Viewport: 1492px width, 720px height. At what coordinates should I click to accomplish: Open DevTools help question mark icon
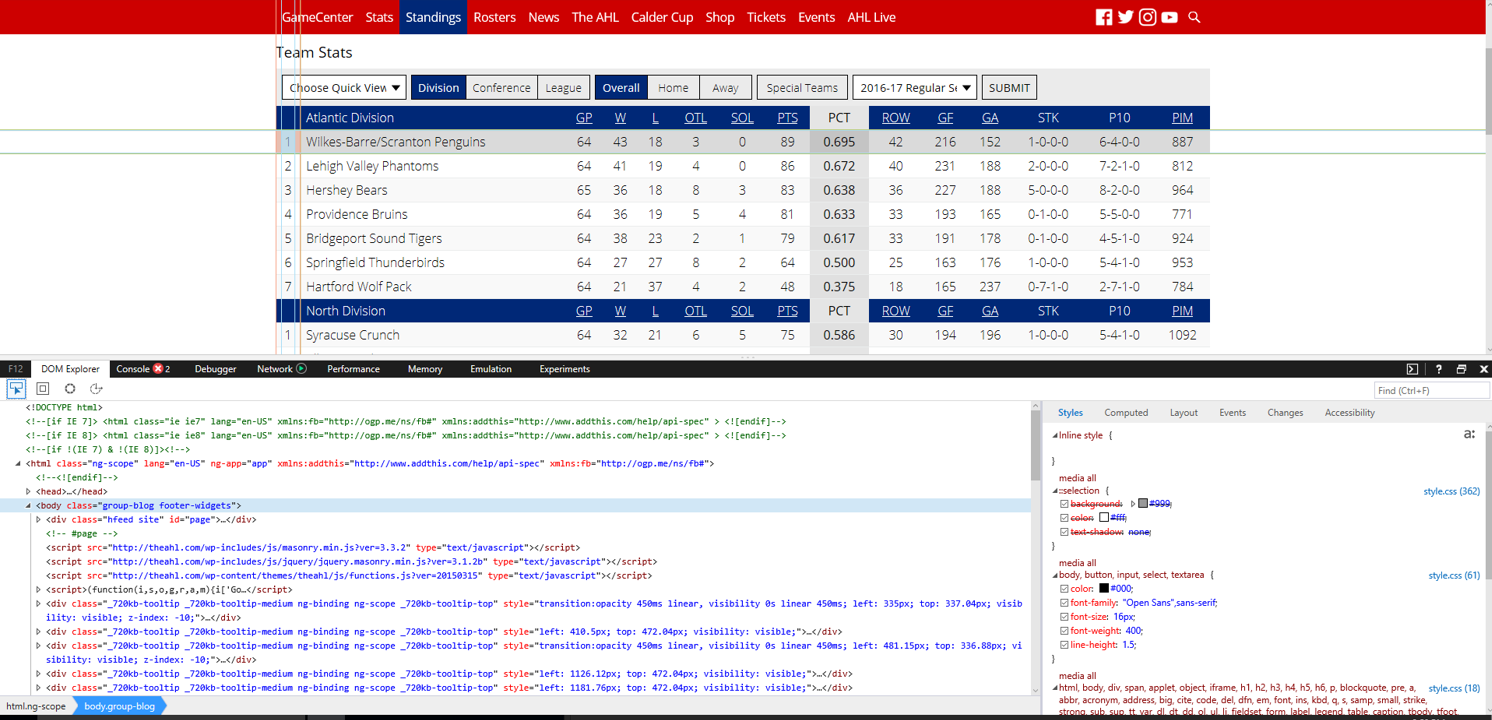pyautogui.click(x=1439, y=369)
